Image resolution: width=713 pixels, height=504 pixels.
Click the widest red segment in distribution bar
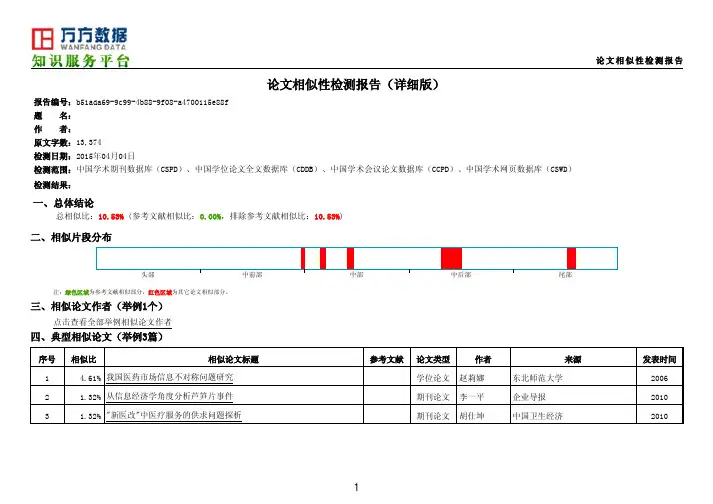click(451, 258)
